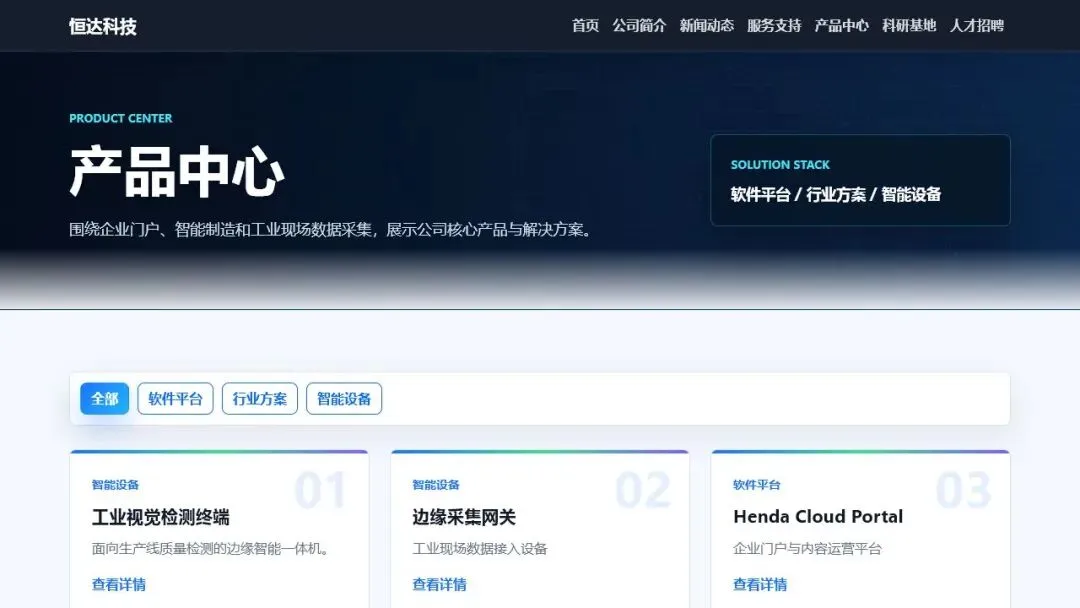Click the Henda Cloud Portal card title
The width and height of the screenshot is (1080, 608).
818,516
